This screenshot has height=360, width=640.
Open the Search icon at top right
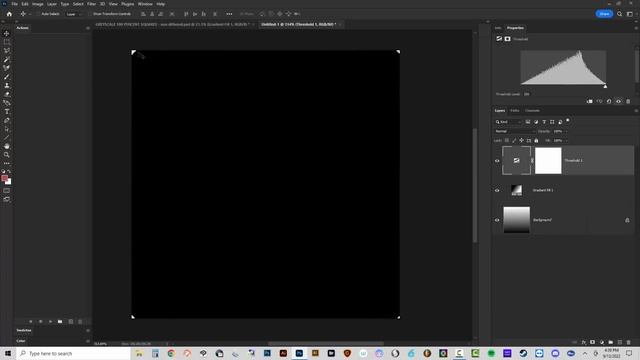point(619,14)
